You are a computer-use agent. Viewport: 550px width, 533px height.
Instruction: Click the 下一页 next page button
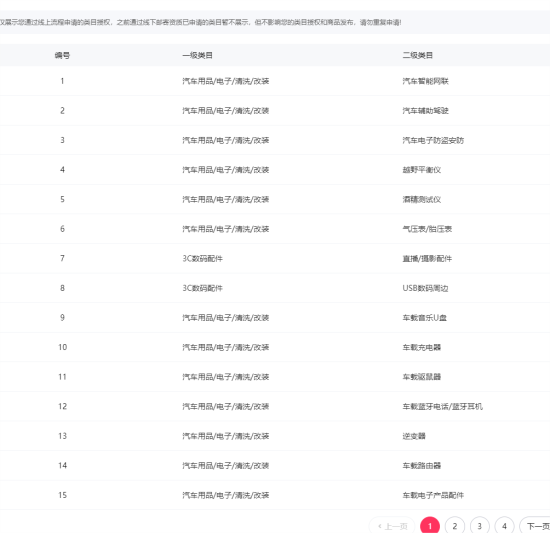[x=536, y=526]
